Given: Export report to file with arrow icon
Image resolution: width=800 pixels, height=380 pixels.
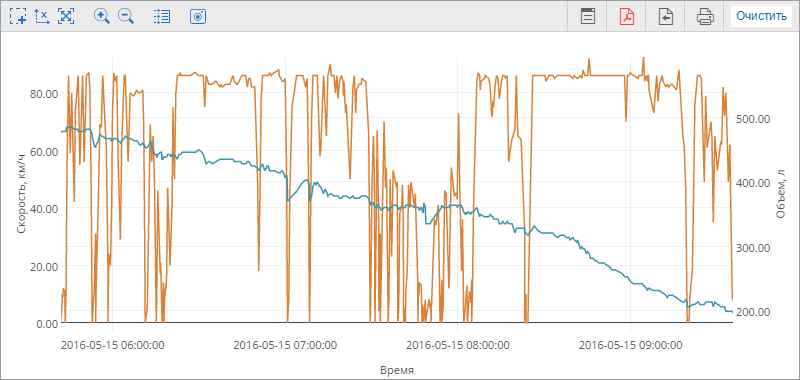Looking at the screenshot, I should (x=665, y=16).
